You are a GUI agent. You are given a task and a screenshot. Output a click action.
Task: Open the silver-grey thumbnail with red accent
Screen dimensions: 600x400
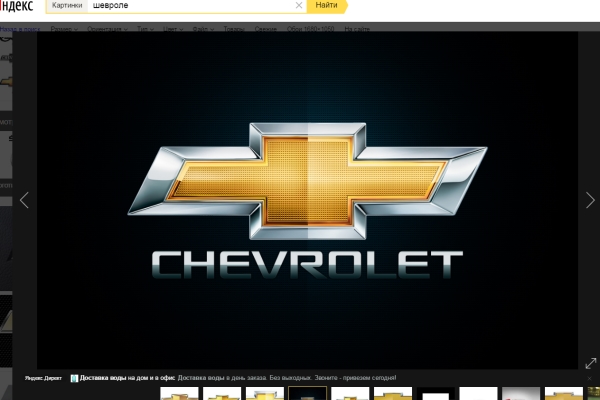pyautogui.click(x=521, y=393)
